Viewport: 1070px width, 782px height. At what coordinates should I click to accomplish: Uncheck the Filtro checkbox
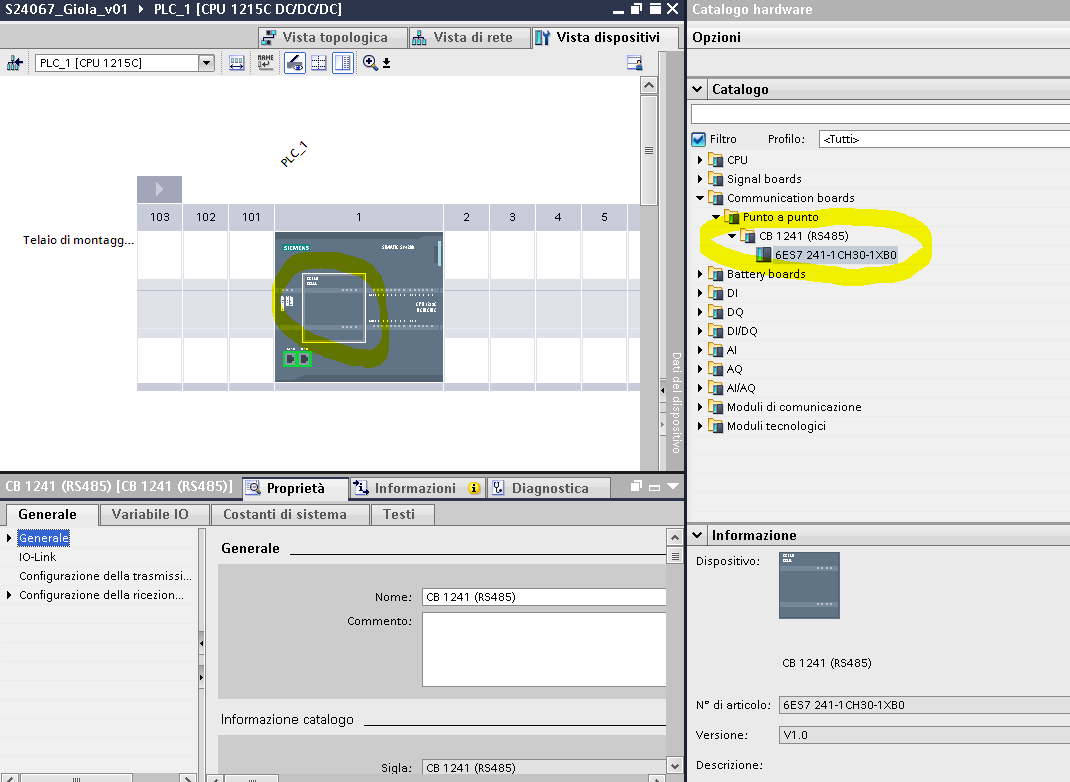[x=699, y=140]
